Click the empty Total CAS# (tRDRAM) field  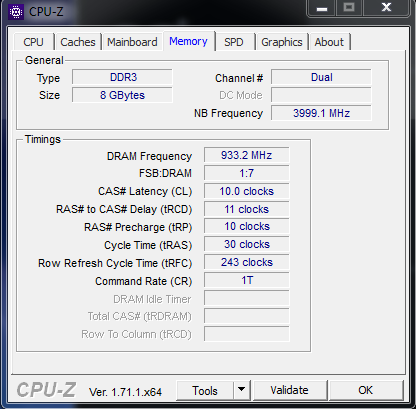(x=247, y=316)
